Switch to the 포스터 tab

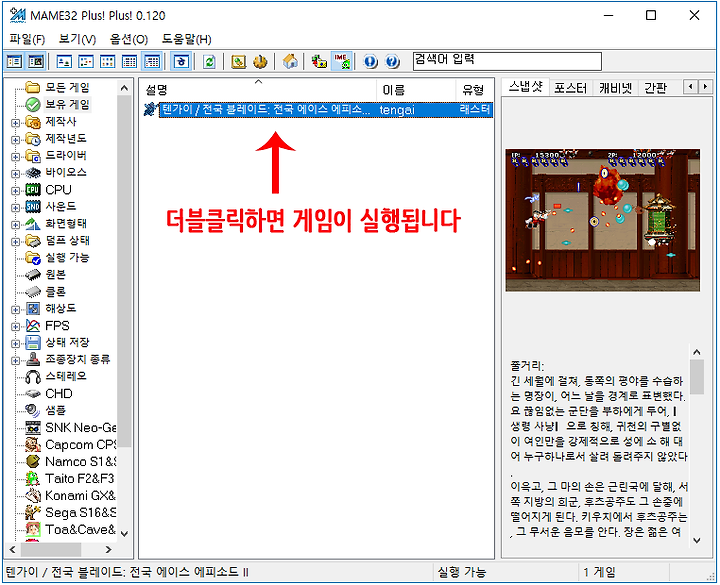[570, 88]
